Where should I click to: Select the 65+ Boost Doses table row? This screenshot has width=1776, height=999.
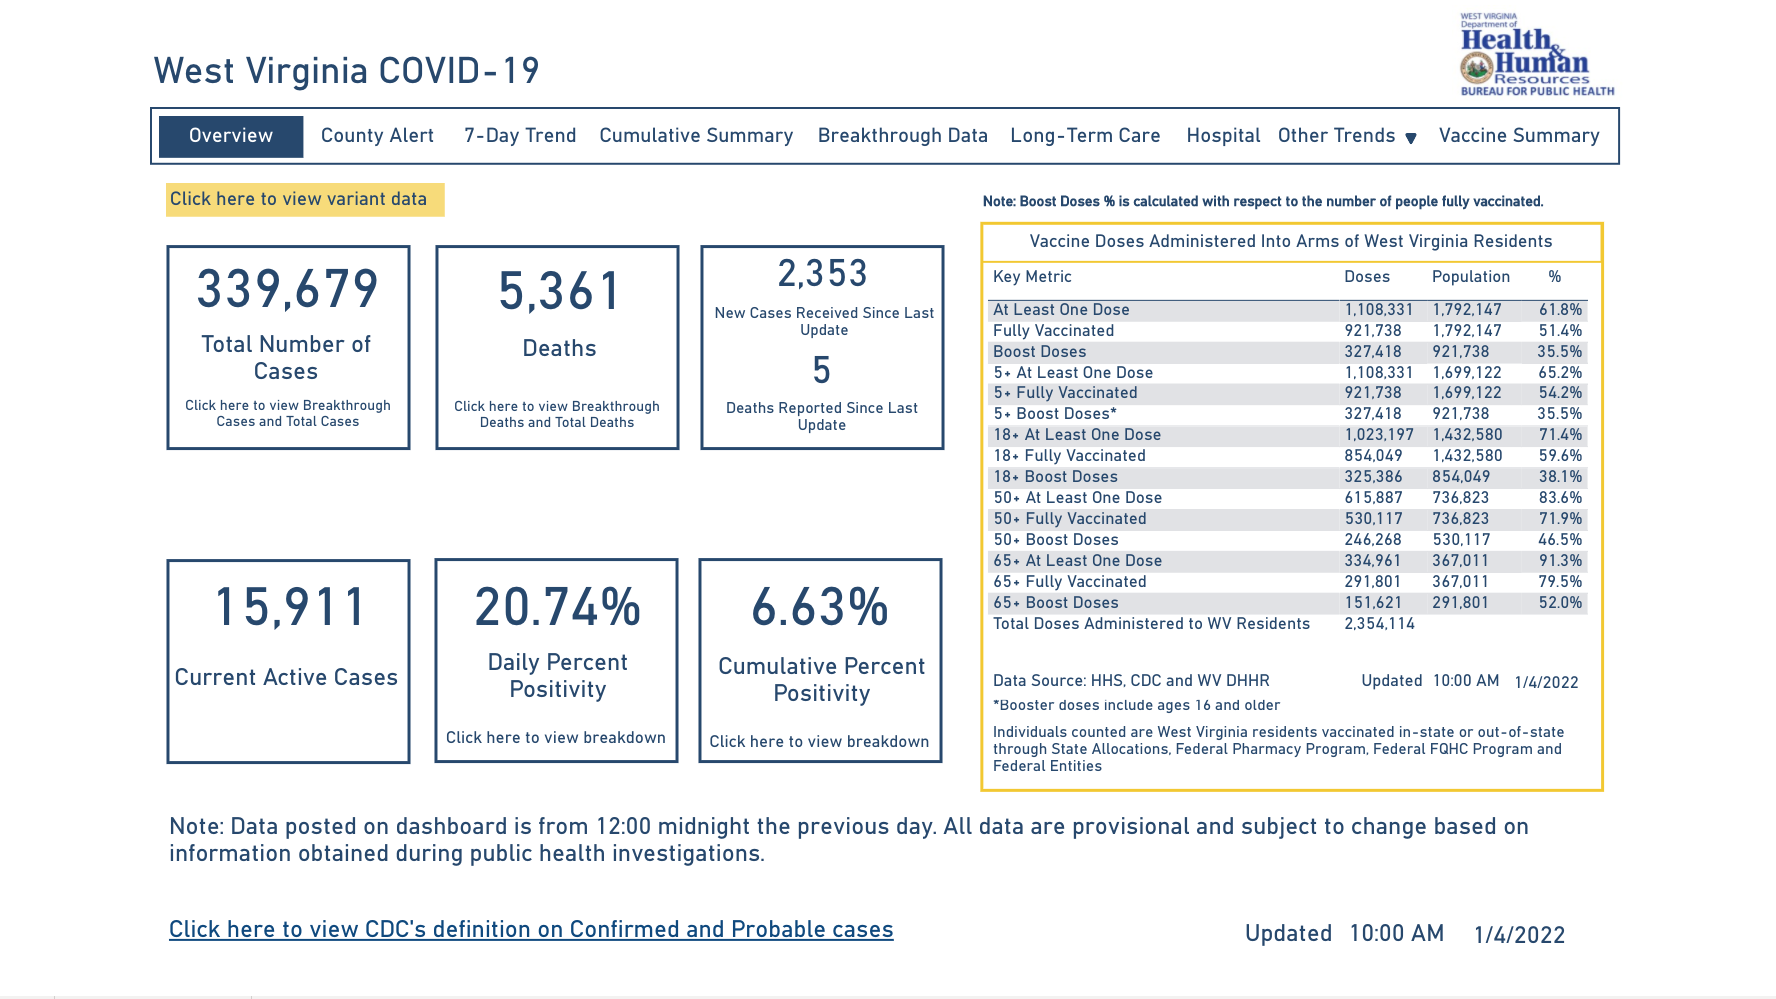(x=1286, y=603)
